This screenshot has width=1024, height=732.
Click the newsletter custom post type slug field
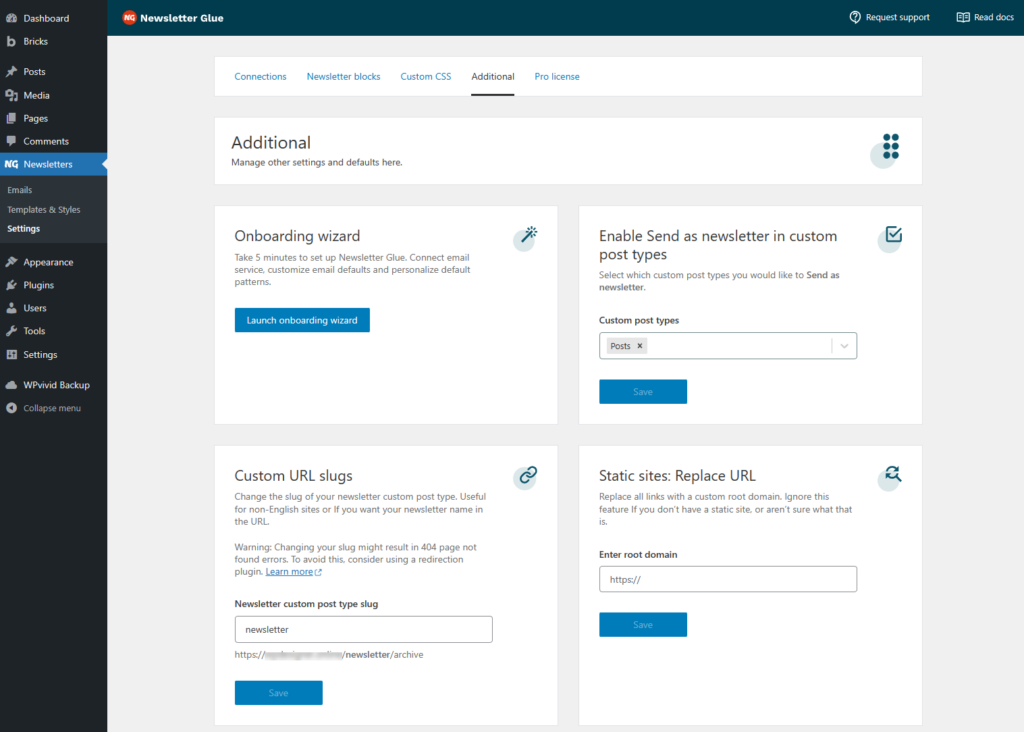pos(363,629)
